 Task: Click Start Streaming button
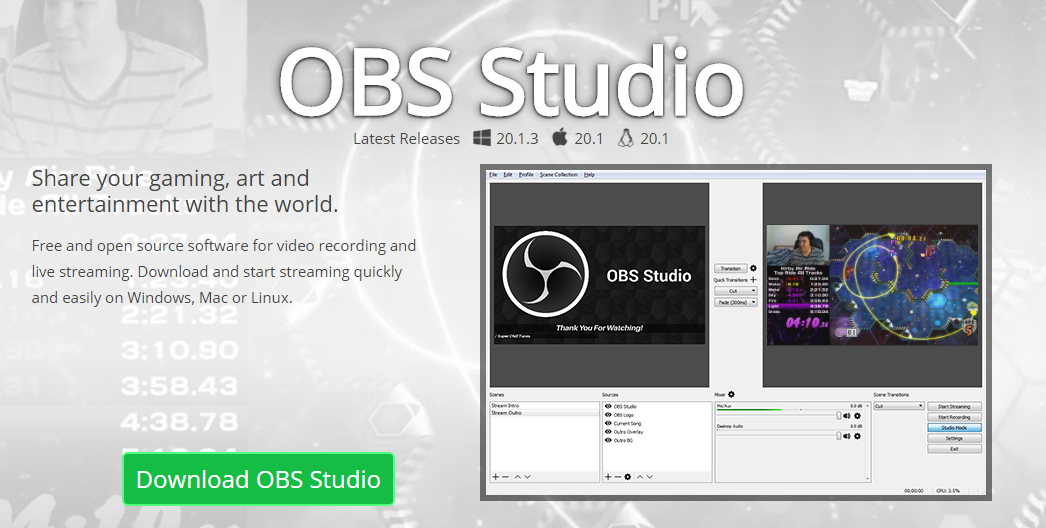pos(954,406)
